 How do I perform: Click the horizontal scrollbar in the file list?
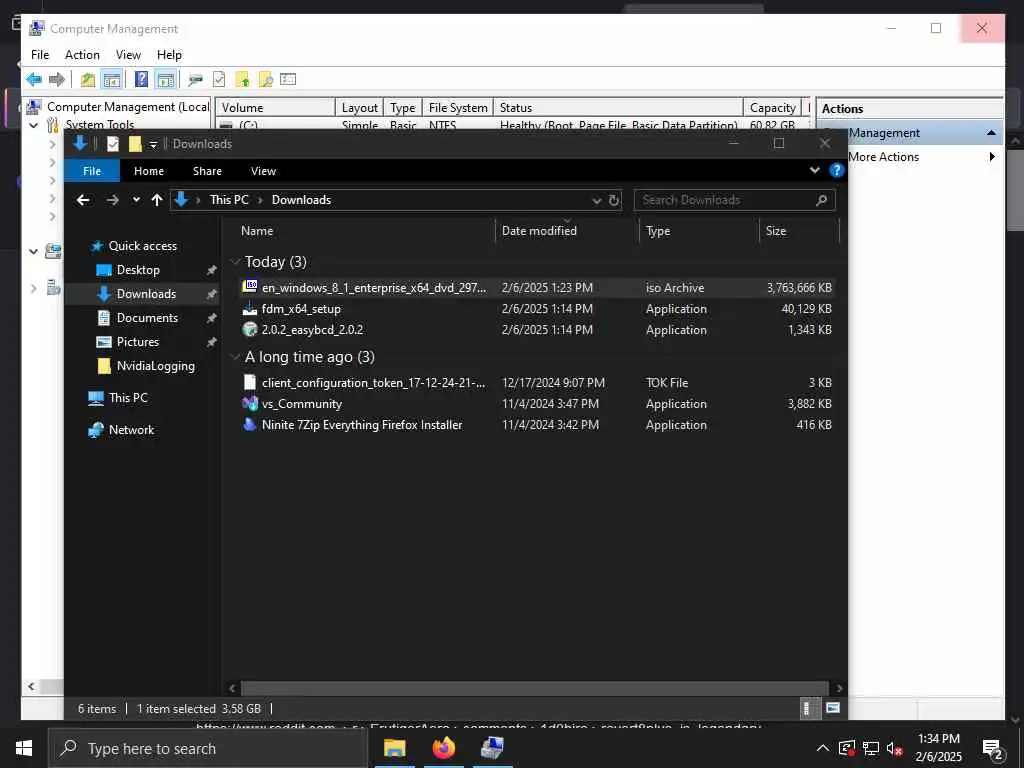tap(534, 688)
